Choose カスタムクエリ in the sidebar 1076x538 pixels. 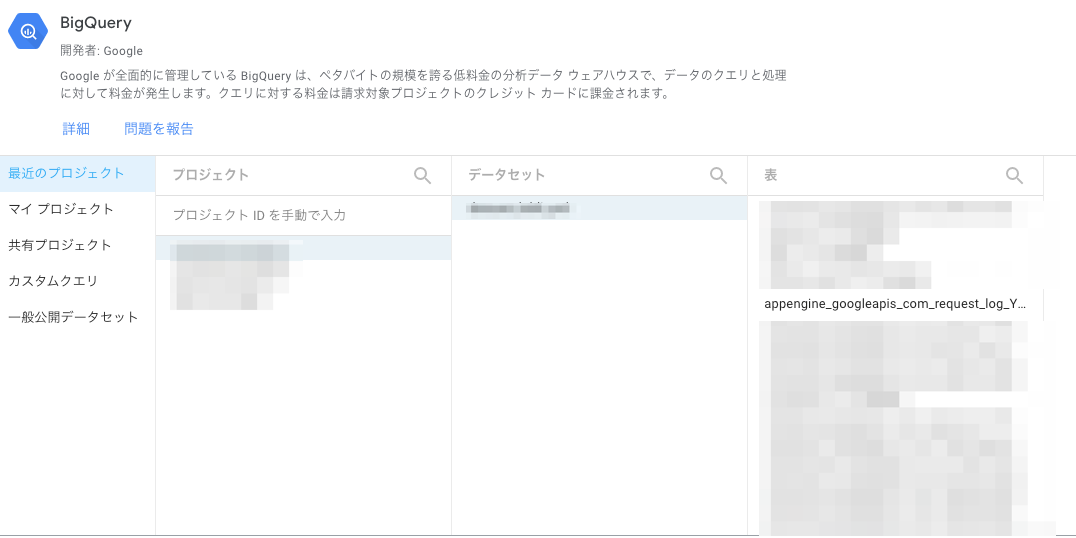pos(78,281)
